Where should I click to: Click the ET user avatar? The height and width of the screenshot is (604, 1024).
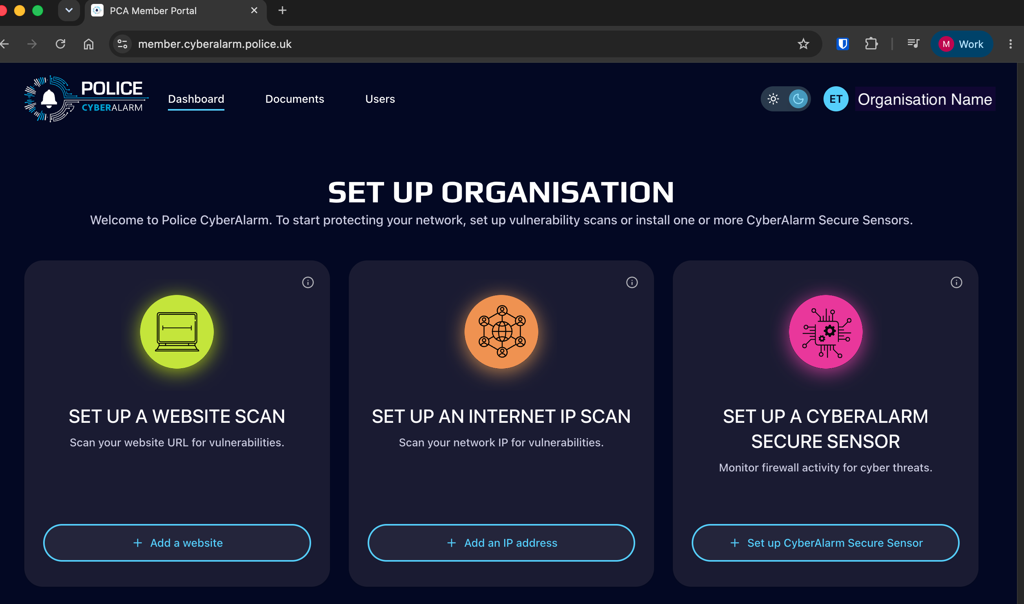click(835, 99)
